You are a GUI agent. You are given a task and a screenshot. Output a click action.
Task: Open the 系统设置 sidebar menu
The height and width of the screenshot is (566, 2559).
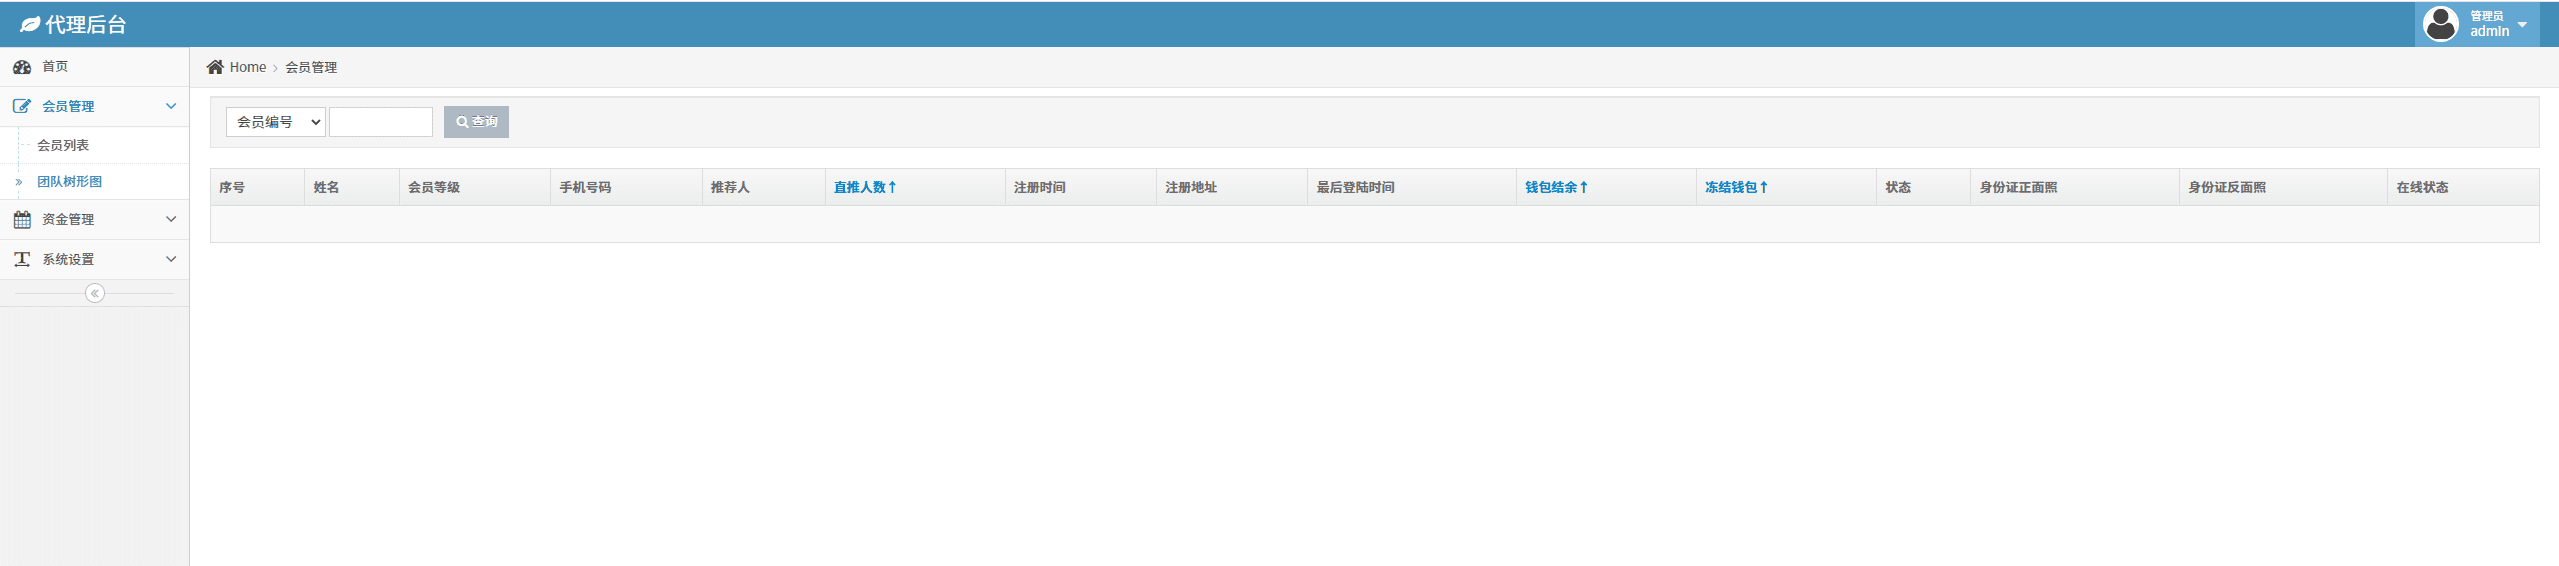pyautogui.click(x=94, y=259)
